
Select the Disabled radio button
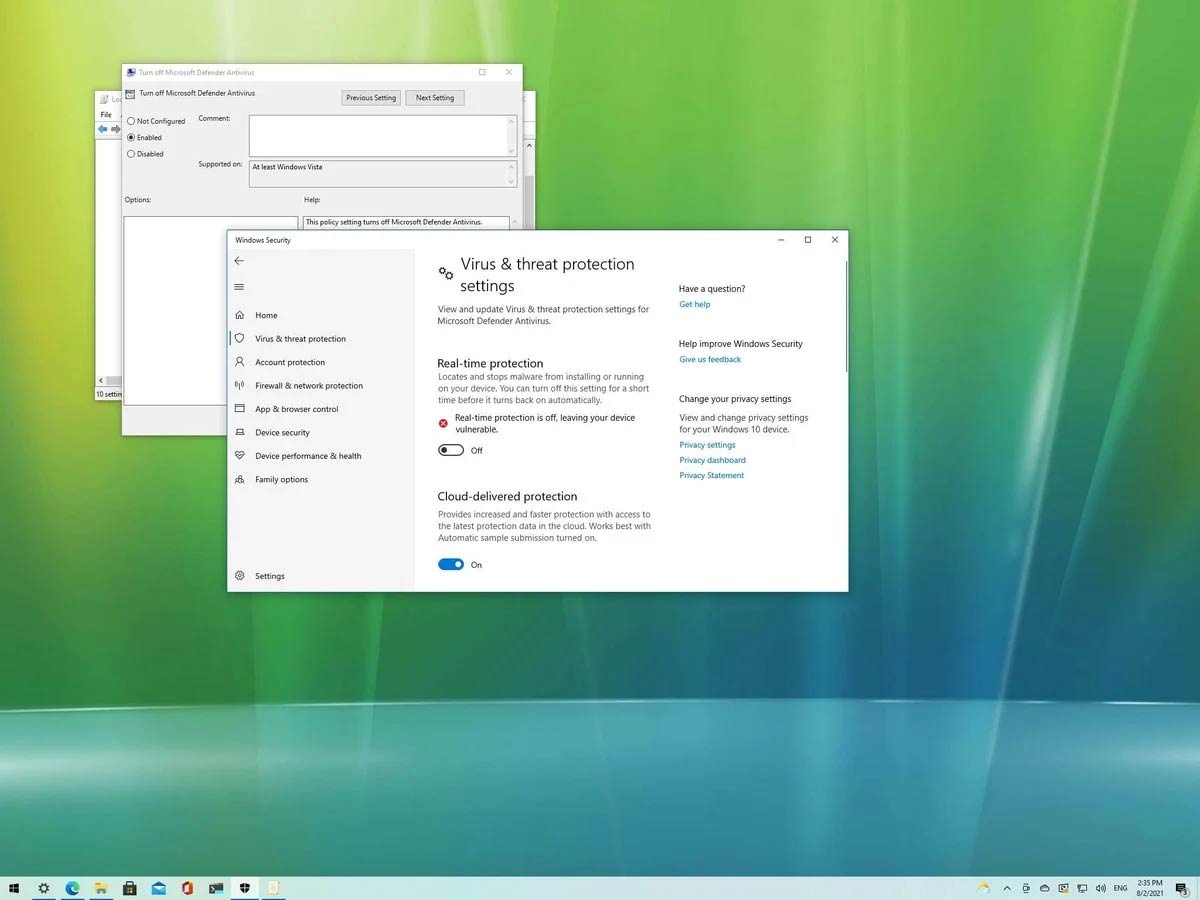[131, 154]
